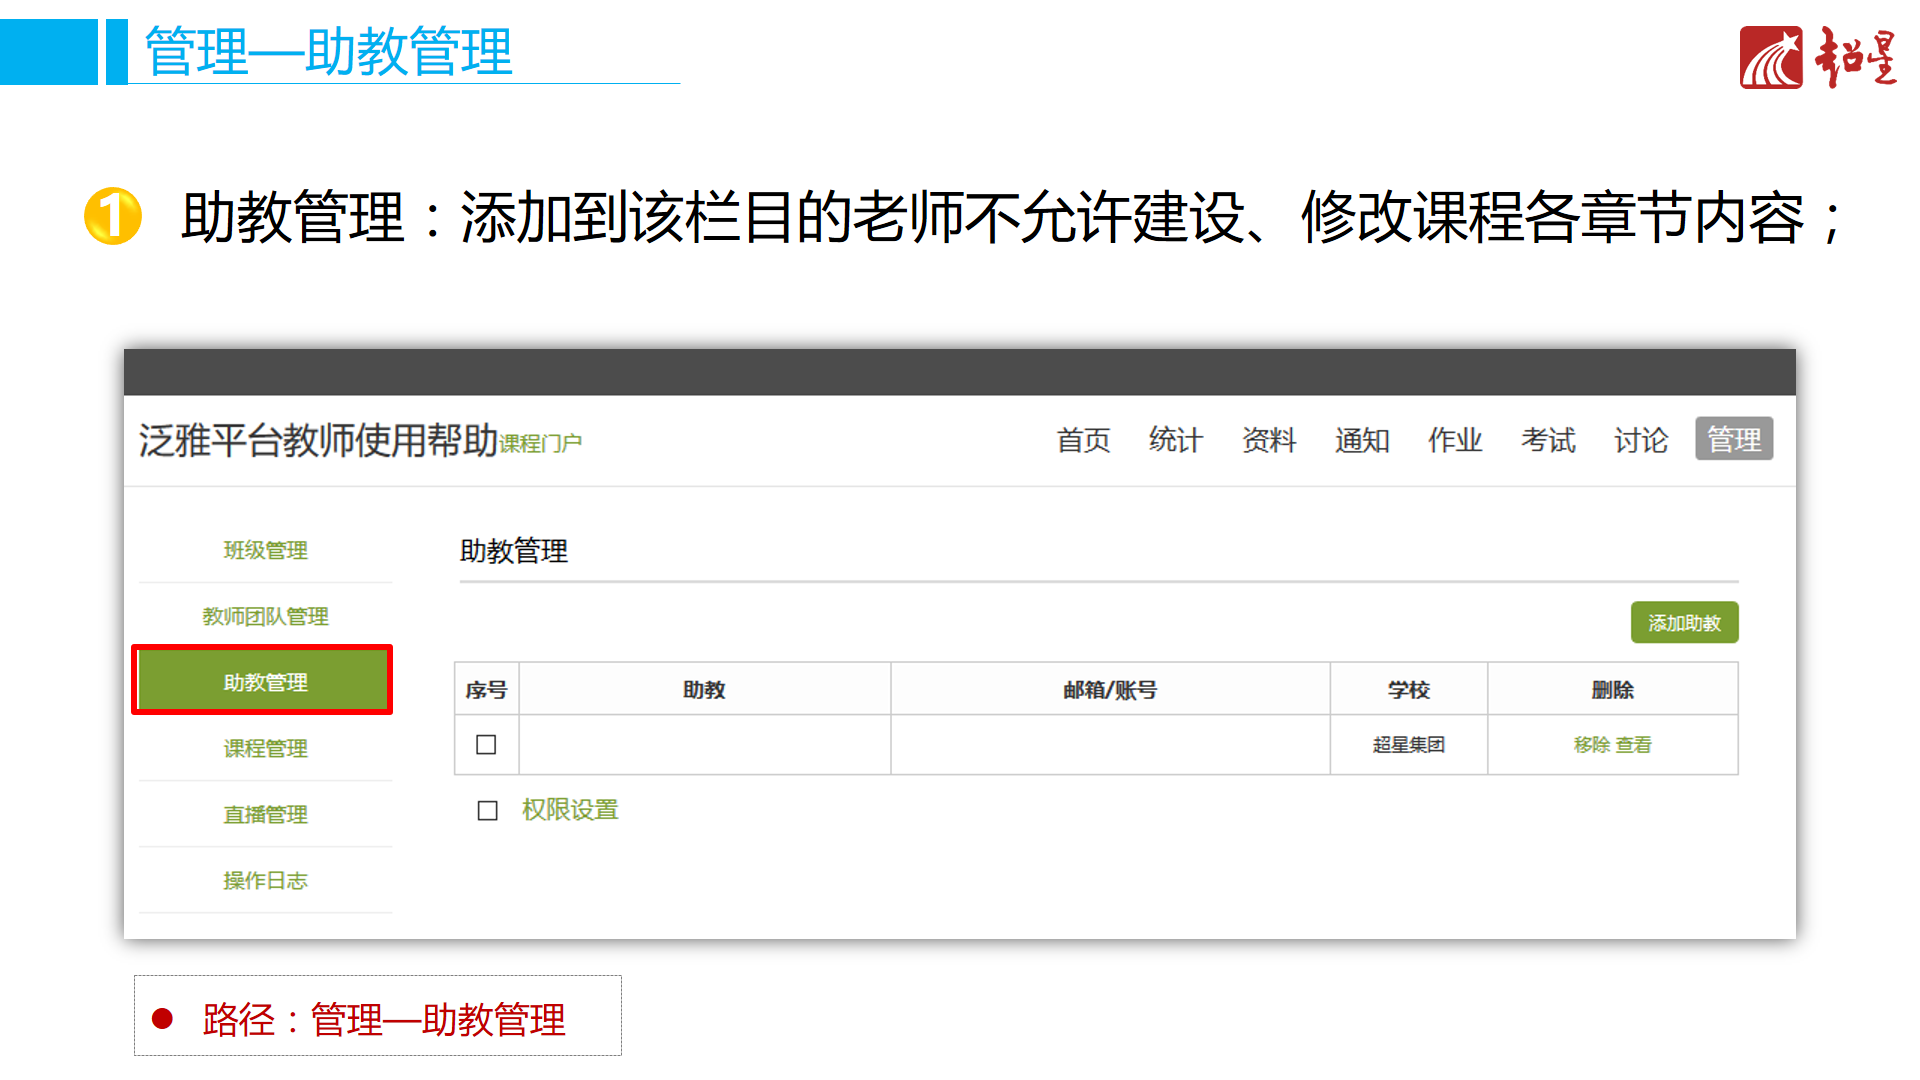Open 操作日志 from the sidebar
The width and height of the screenshot is (1920, 1080).
click(x=265, y=880)
